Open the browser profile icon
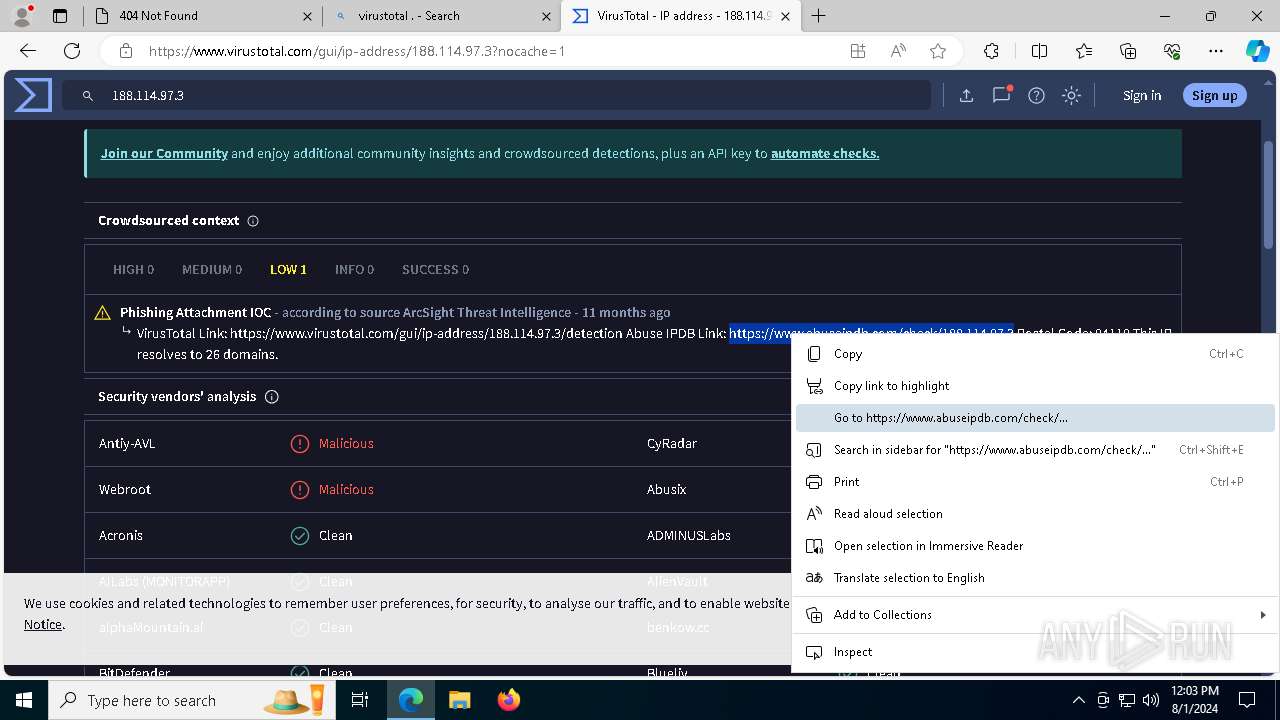 (x=22, y=16)
